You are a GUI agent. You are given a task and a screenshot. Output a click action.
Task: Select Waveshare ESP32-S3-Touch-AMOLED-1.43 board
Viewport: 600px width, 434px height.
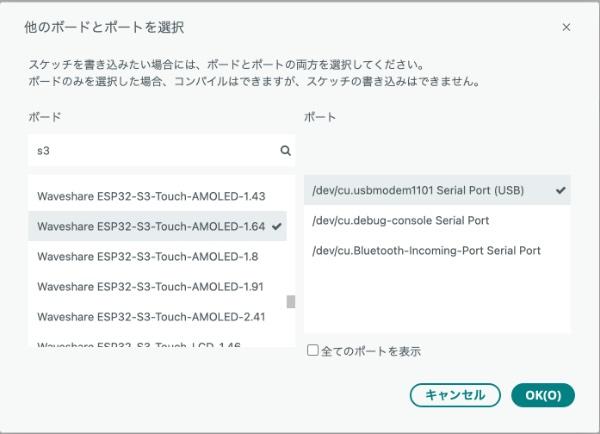tap(157, 196)
